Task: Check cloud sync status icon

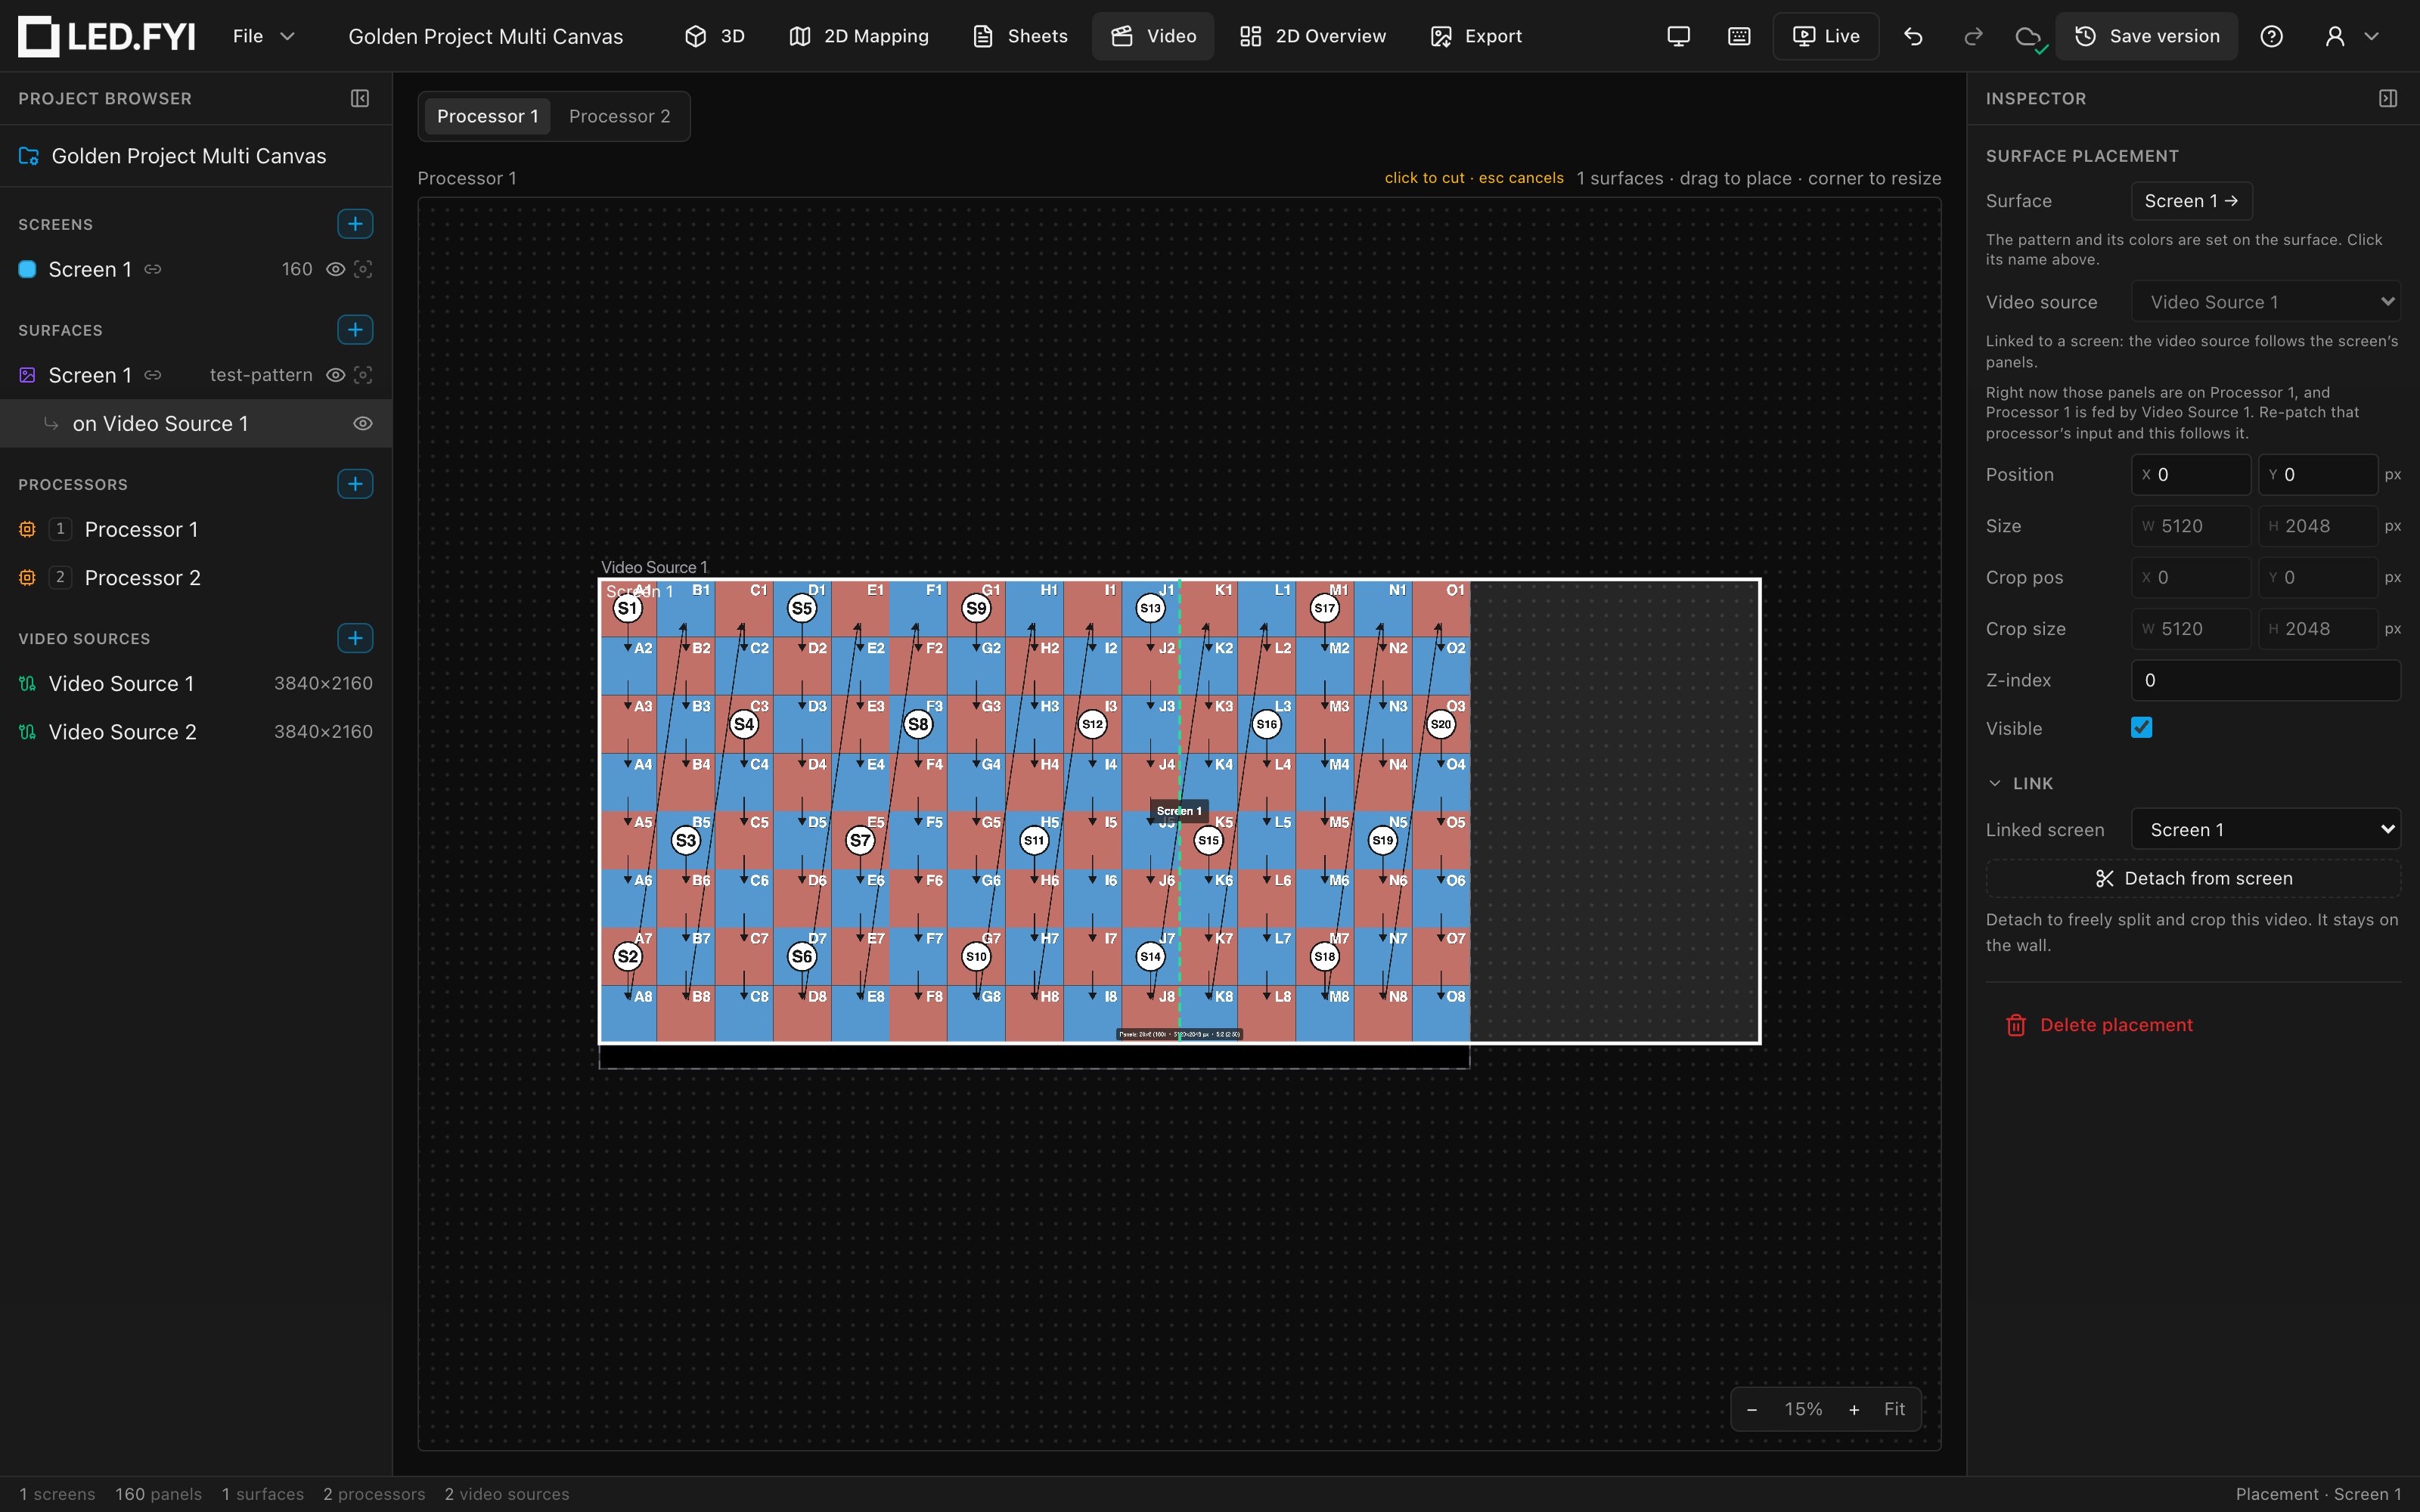Action: pyautogui.click(x=2030, y=38)
